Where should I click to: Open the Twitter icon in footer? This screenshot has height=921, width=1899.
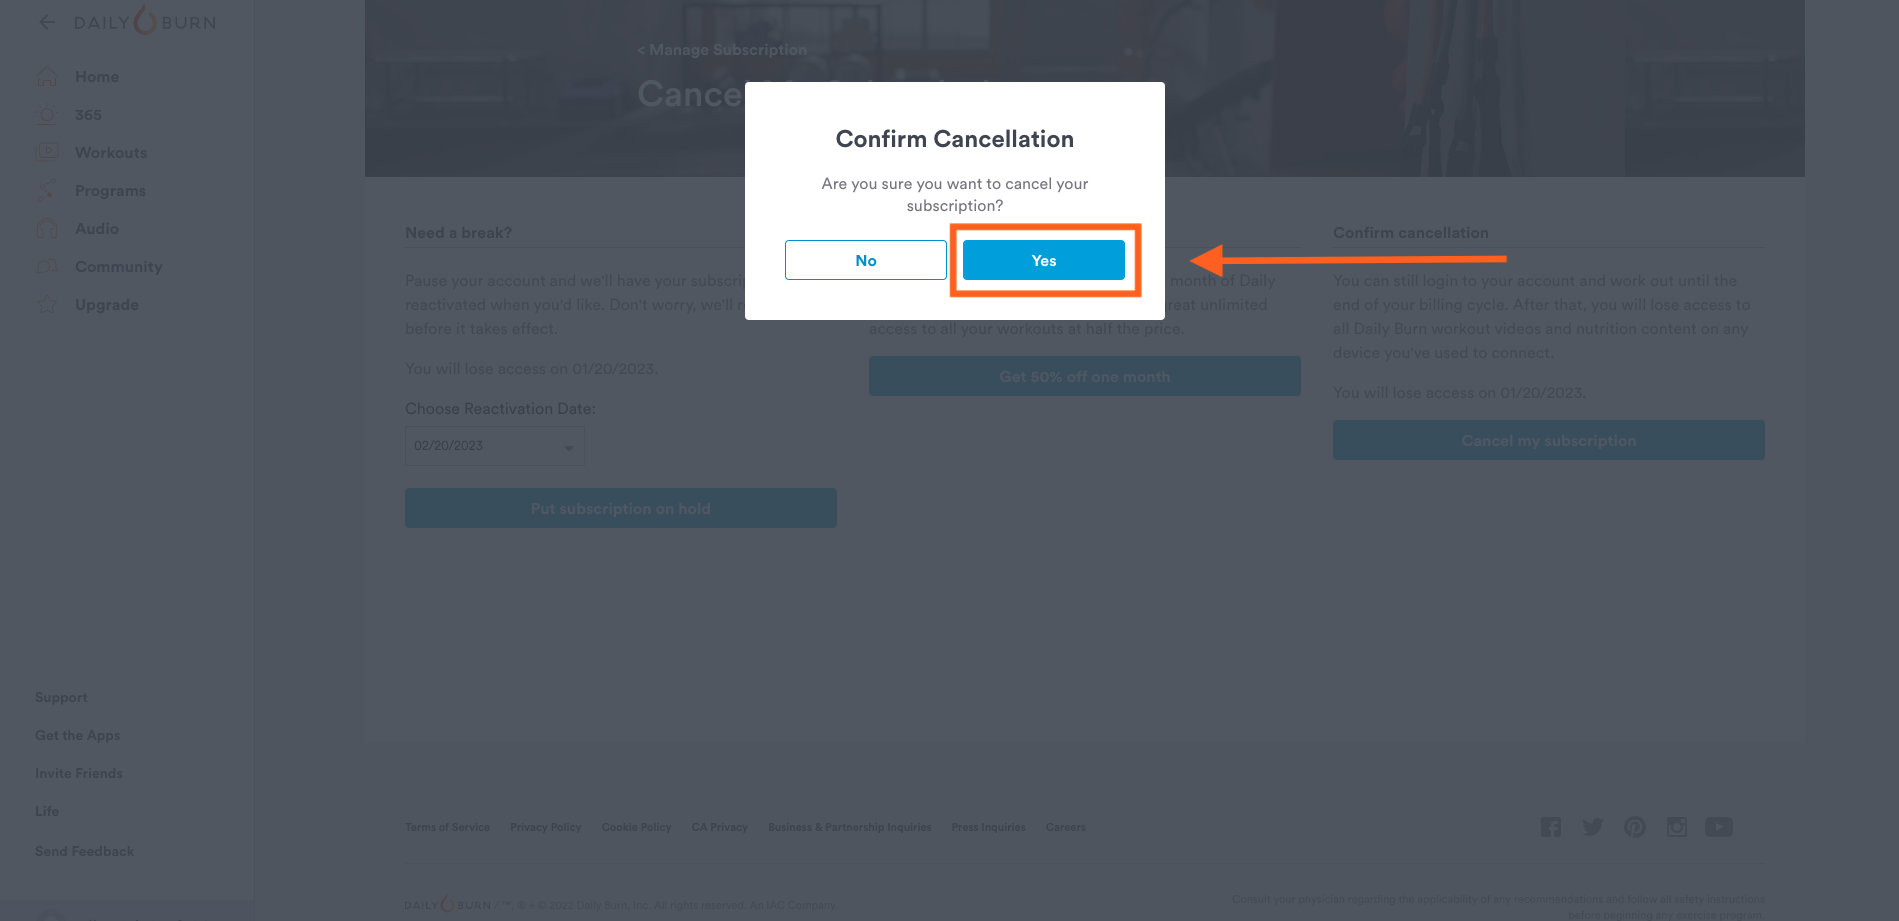point(1593,827)
